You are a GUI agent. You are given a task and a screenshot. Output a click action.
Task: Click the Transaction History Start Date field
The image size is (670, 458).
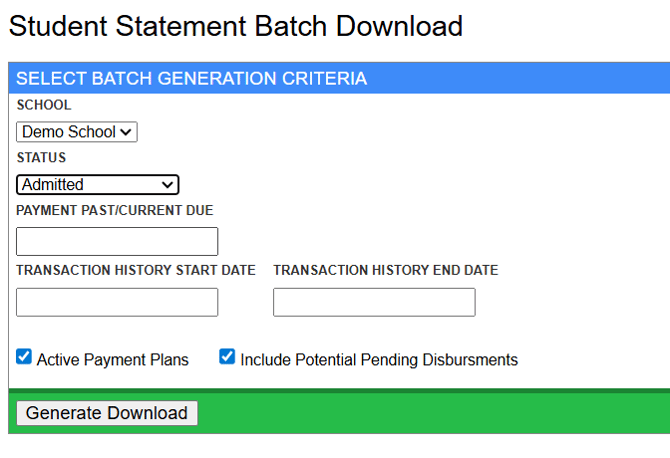[117, 302]
